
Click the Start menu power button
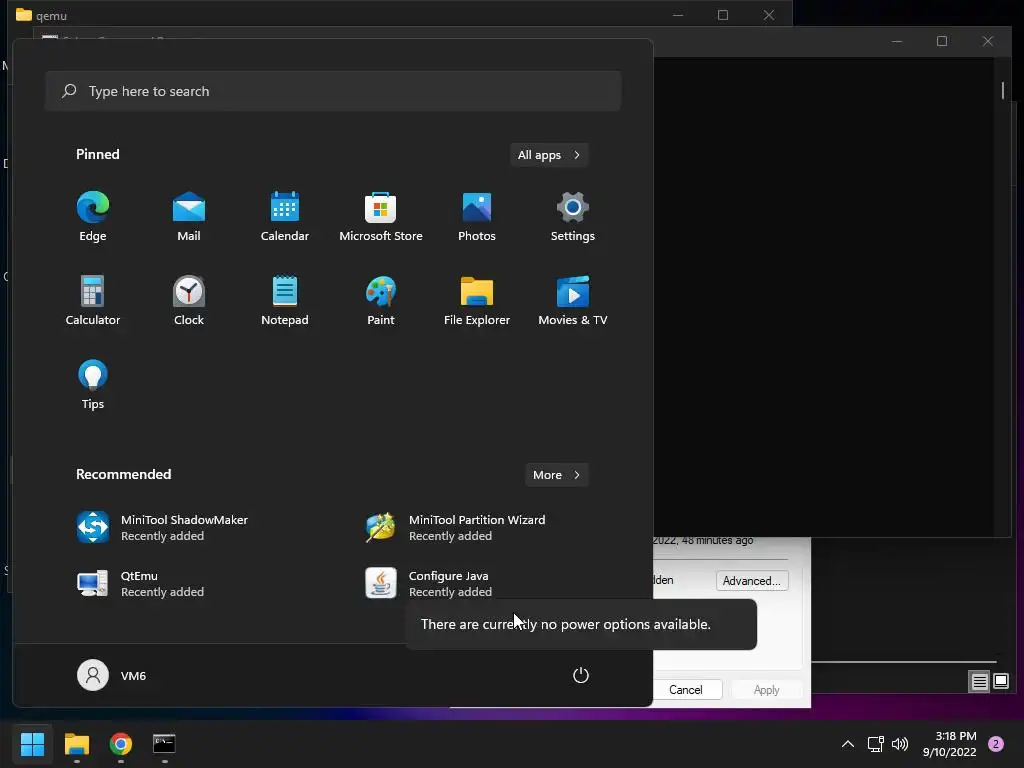click(581, 675)
